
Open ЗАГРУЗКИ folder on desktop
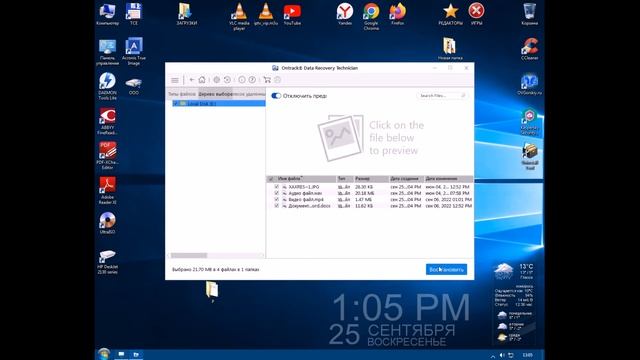click(x=187, y=14)
